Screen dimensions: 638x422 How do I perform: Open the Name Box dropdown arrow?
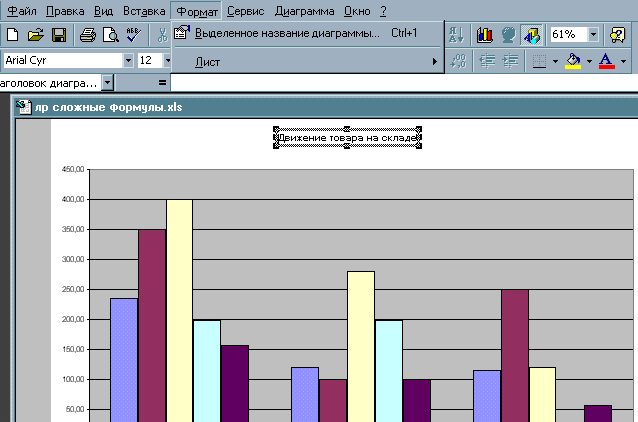(107, 83)
